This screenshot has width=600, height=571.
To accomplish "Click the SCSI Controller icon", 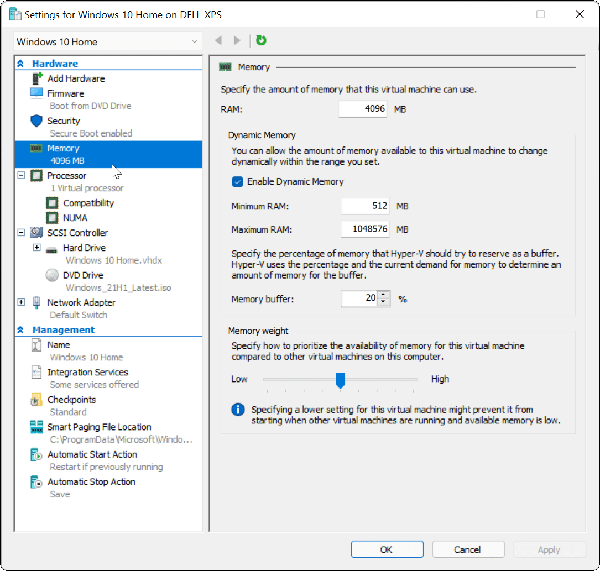I will [36, 232].
